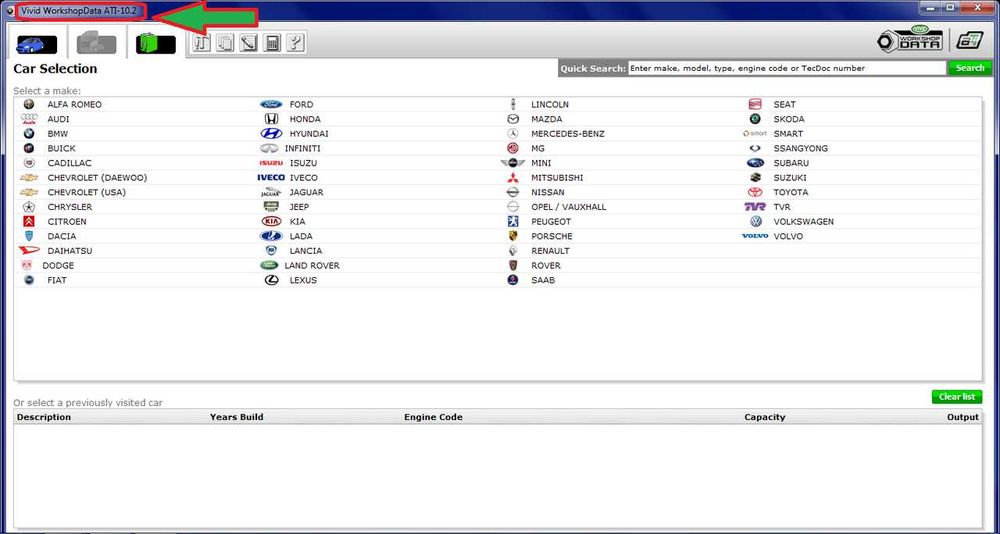Choose BUICK from the make list
This screenshot has height=534, width=1000.
click(61, 148)
